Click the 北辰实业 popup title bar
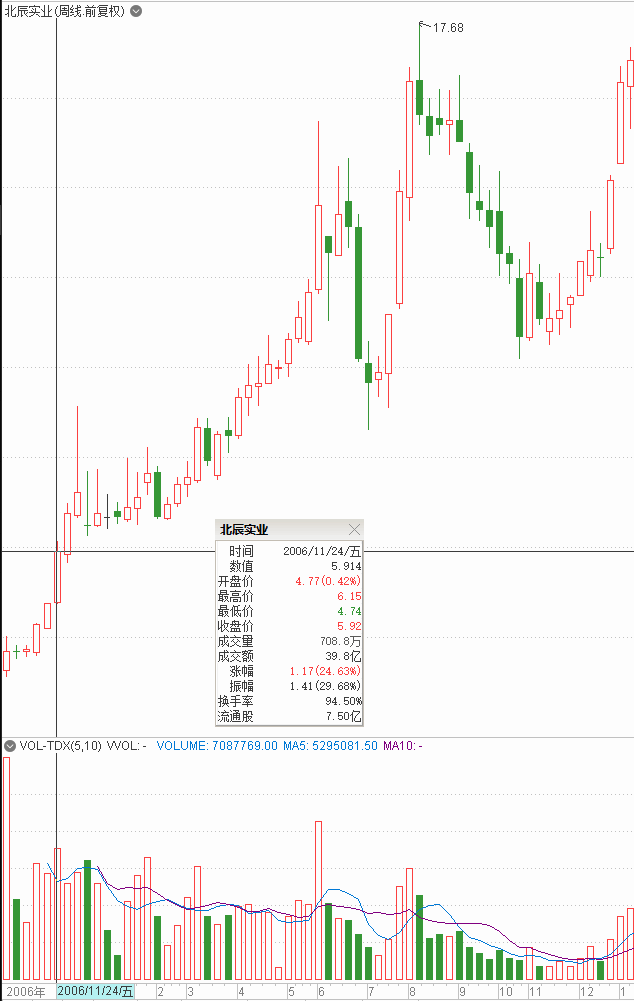This screenshot has width=634, height=1001. [280, 529]
